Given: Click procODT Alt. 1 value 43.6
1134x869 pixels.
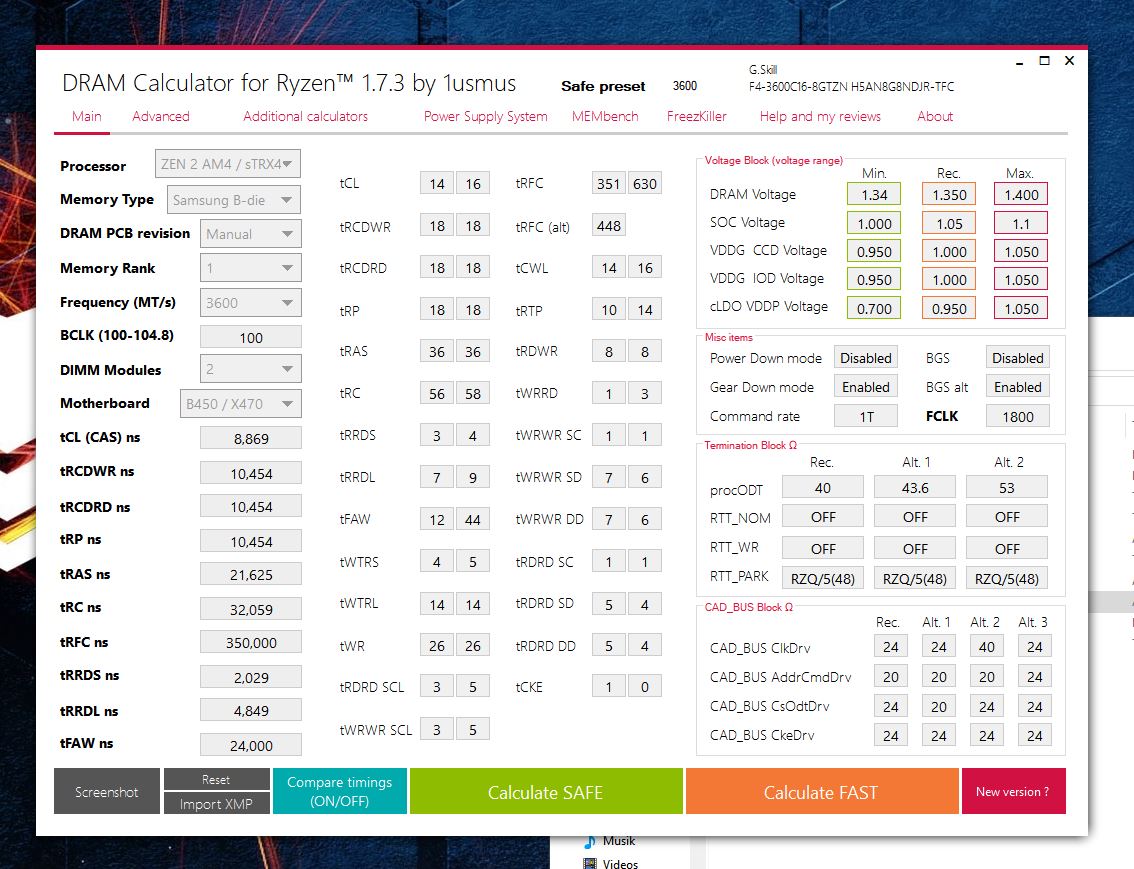Looking at the screenshot, I should 915,487.
